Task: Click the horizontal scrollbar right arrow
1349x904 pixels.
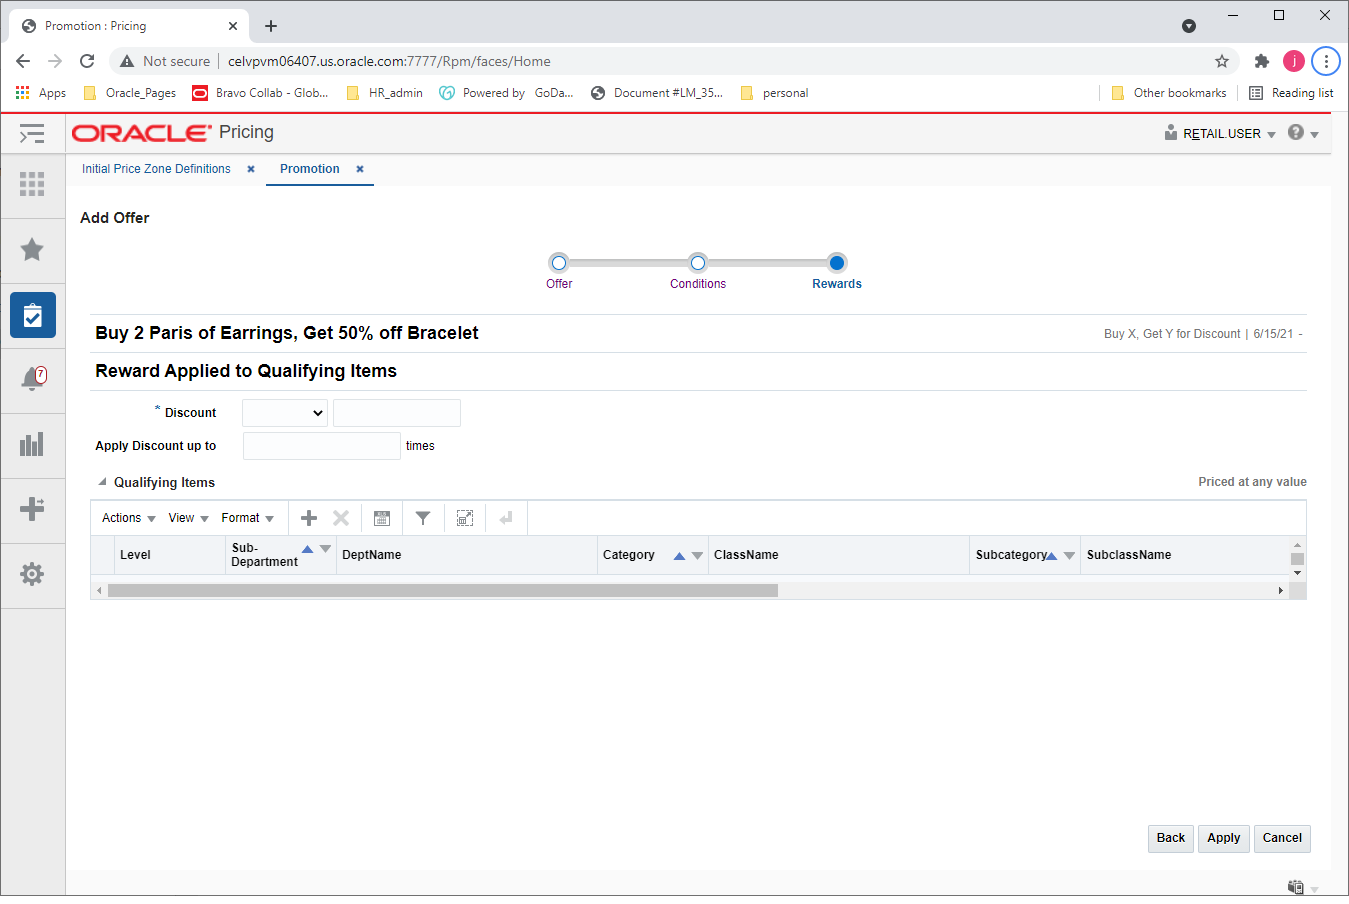Action: (x=1281, y=591)
